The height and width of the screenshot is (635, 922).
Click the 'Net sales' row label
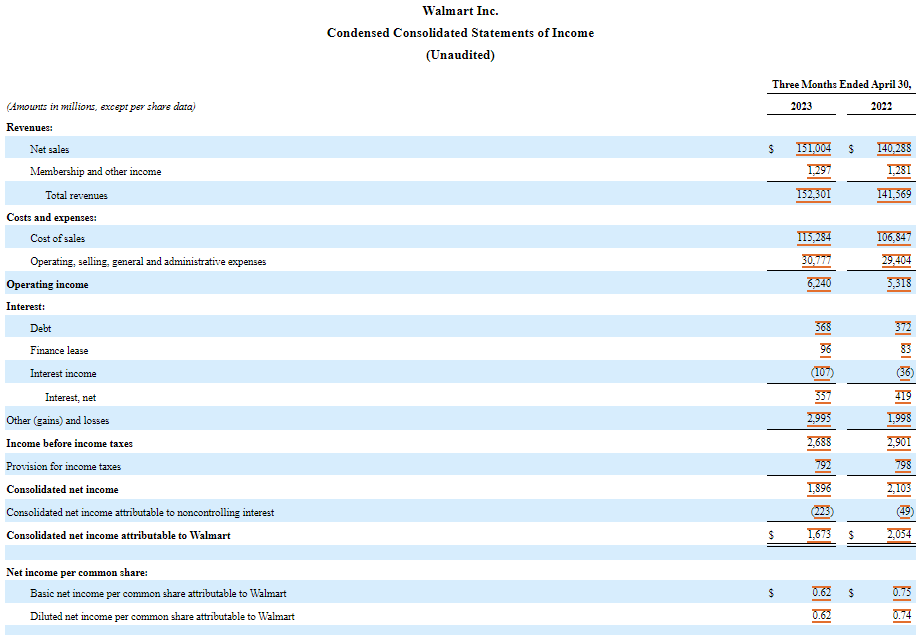tap(49, 149)
